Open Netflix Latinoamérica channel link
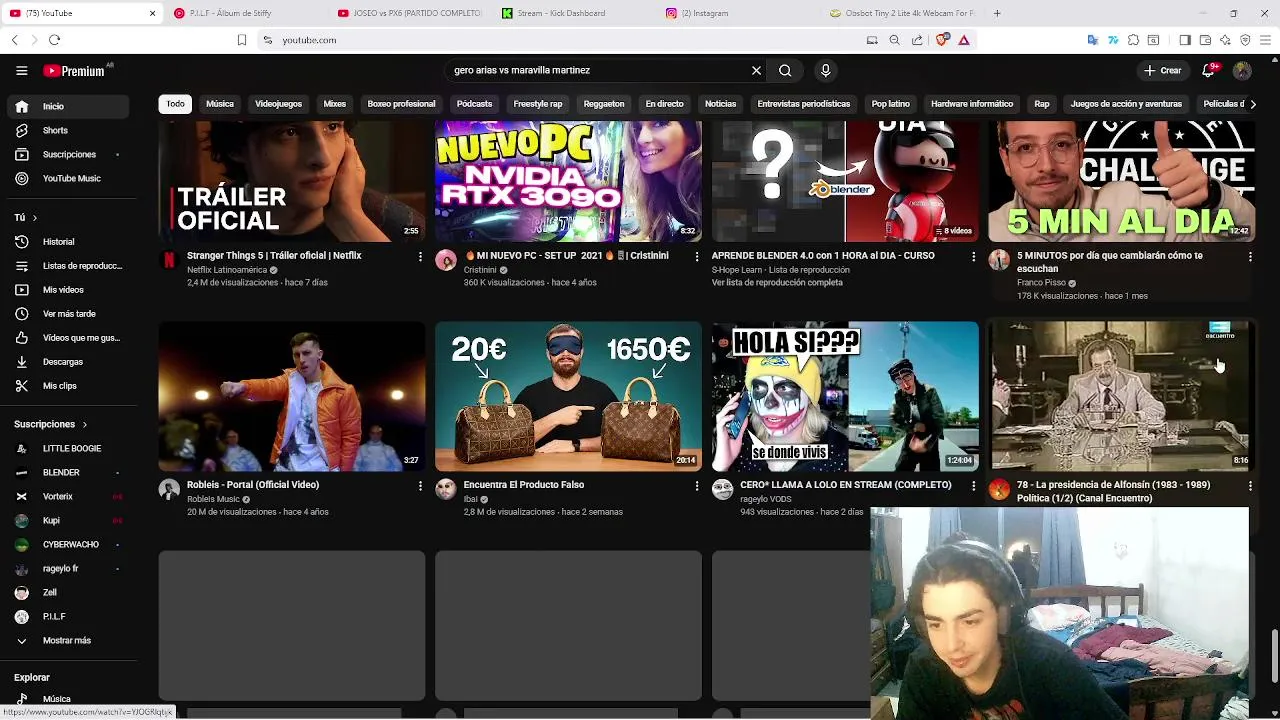The height and width of the screenshot is (720, 1280). [227, 270]
